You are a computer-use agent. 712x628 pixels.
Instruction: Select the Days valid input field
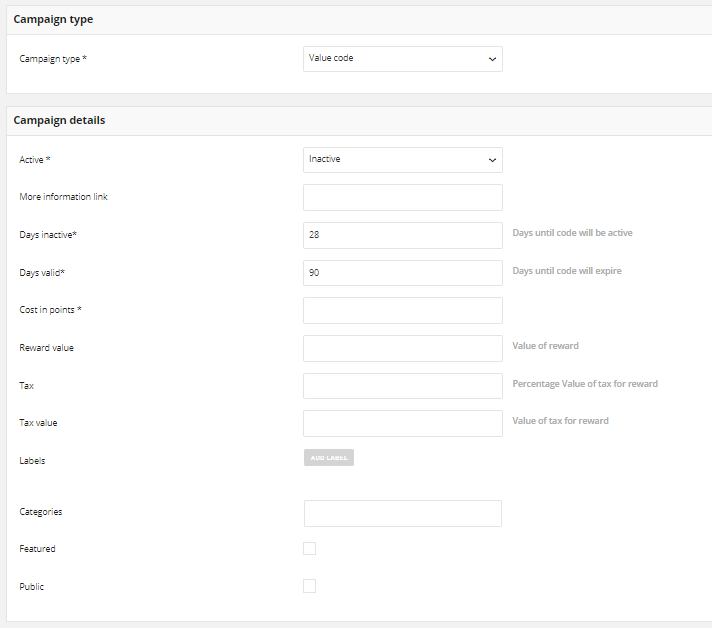403,273
